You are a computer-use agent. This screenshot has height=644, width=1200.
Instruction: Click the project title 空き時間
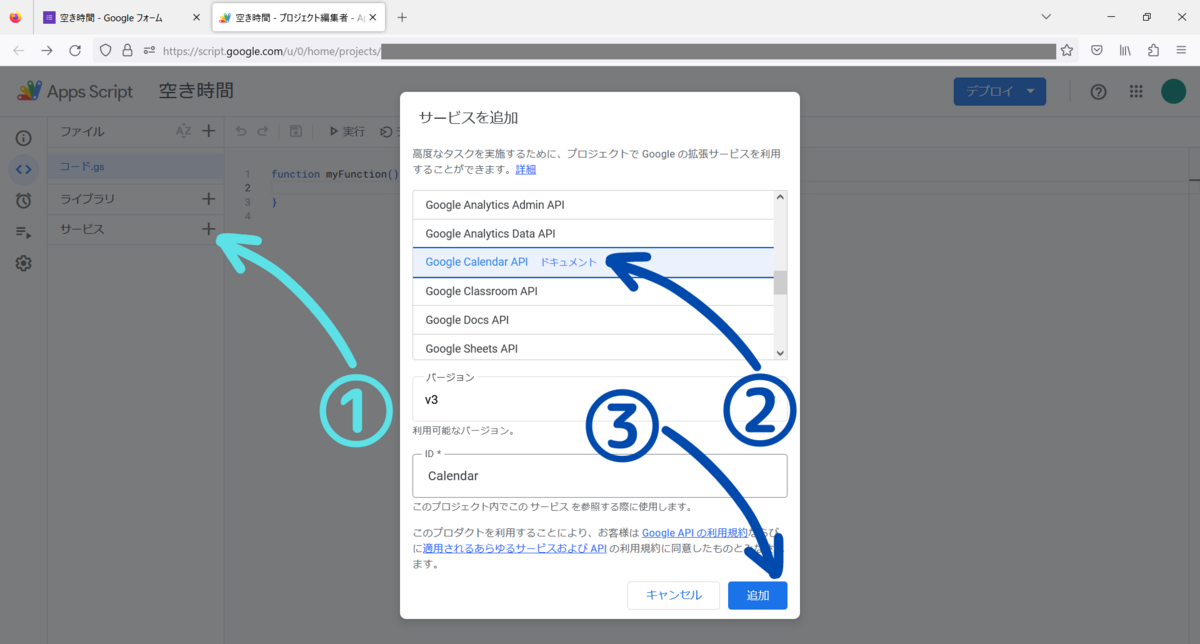click(196, 91)
